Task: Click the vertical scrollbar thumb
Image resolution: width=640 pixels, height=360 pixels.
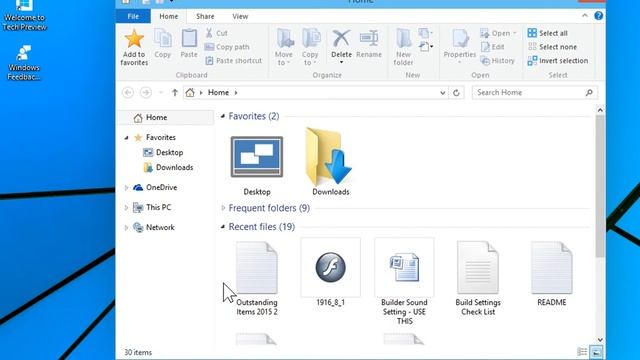Action: (x=600, y=186)
